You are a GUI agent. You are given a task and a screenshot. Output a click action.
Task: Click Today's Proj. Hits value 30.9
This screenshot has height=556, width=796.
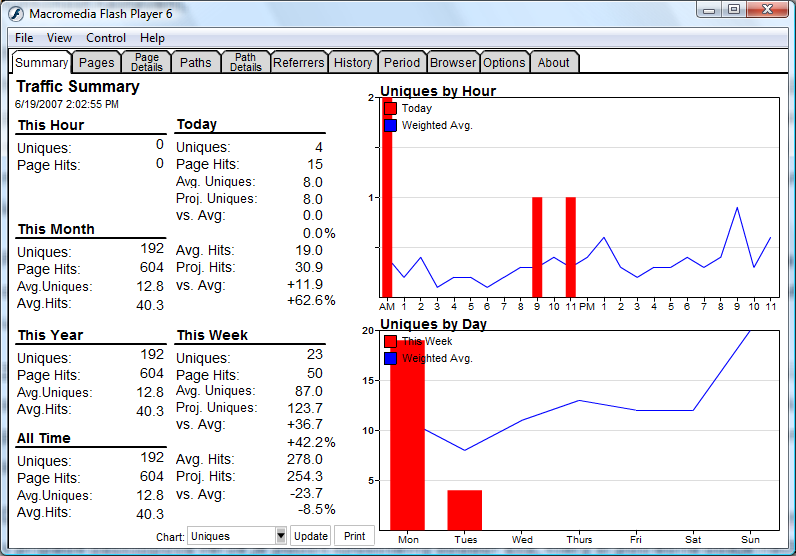[309, 267]
